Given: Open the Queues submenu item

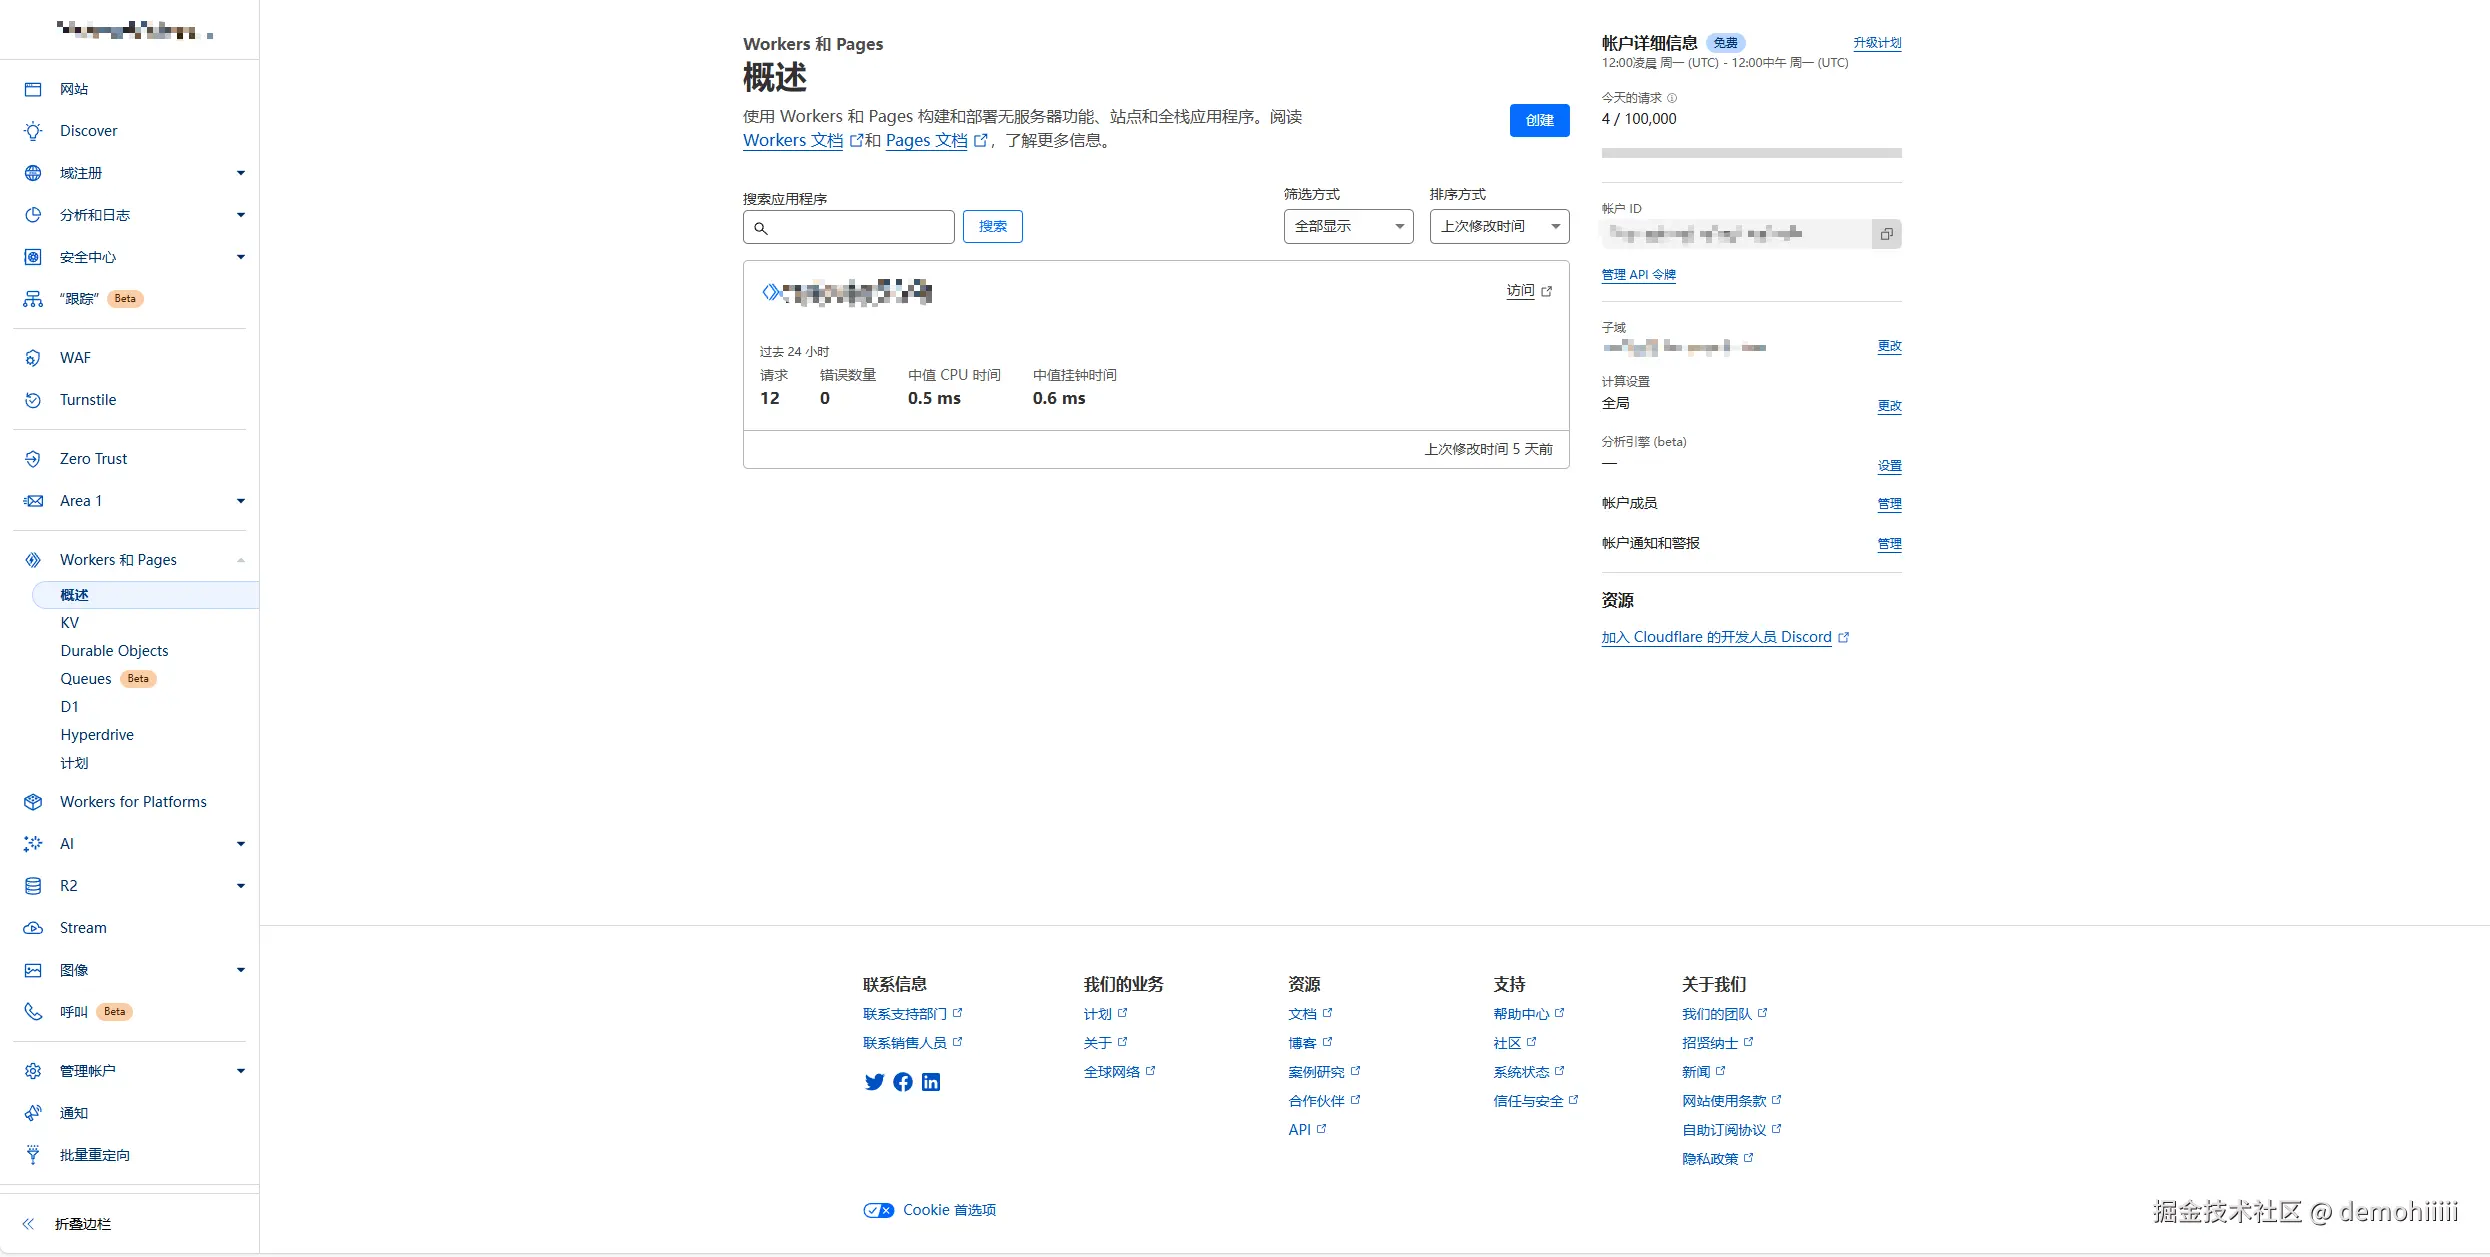Looking at the screenshot, I should (x=86, y=679).
